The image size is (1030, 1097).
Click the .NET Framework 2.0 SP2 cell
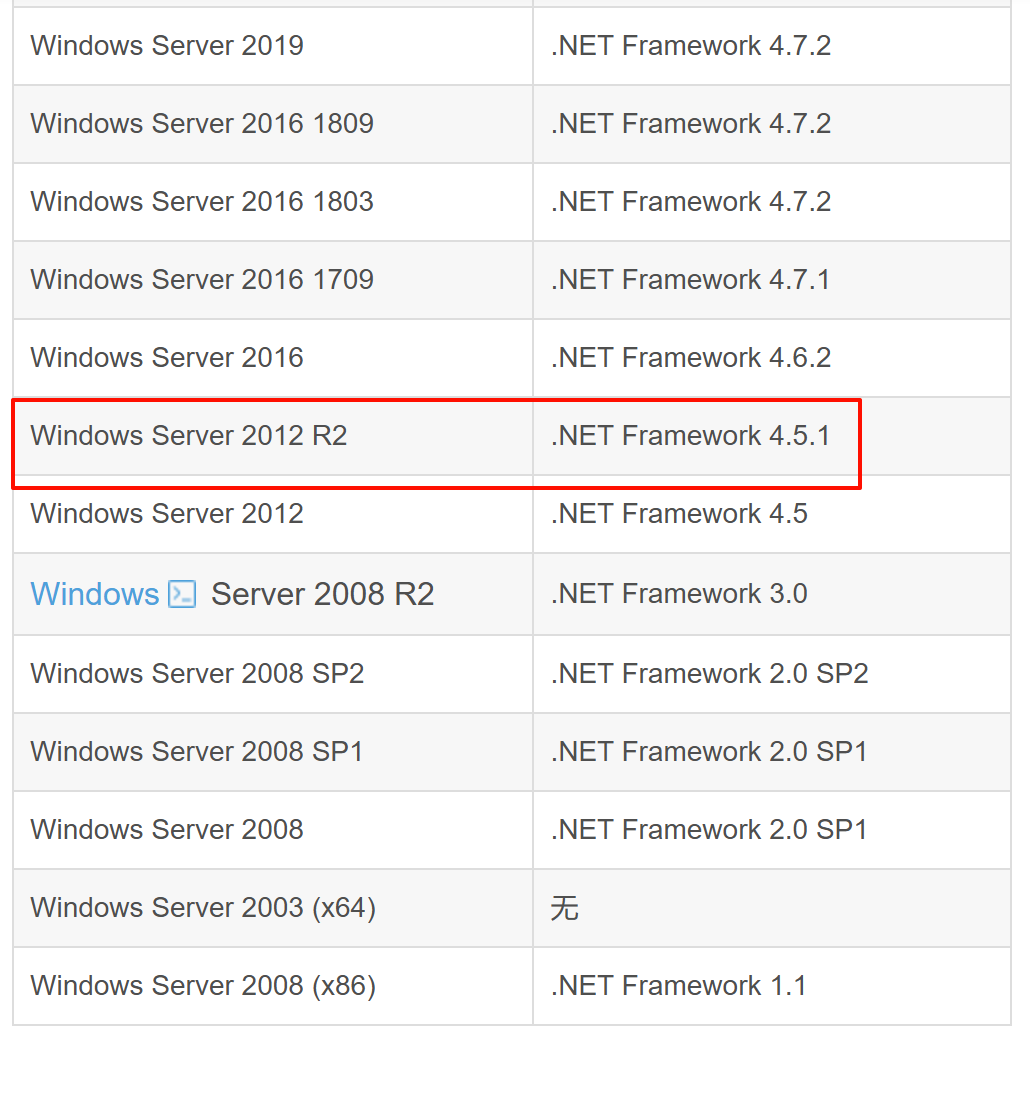(772, 674)
